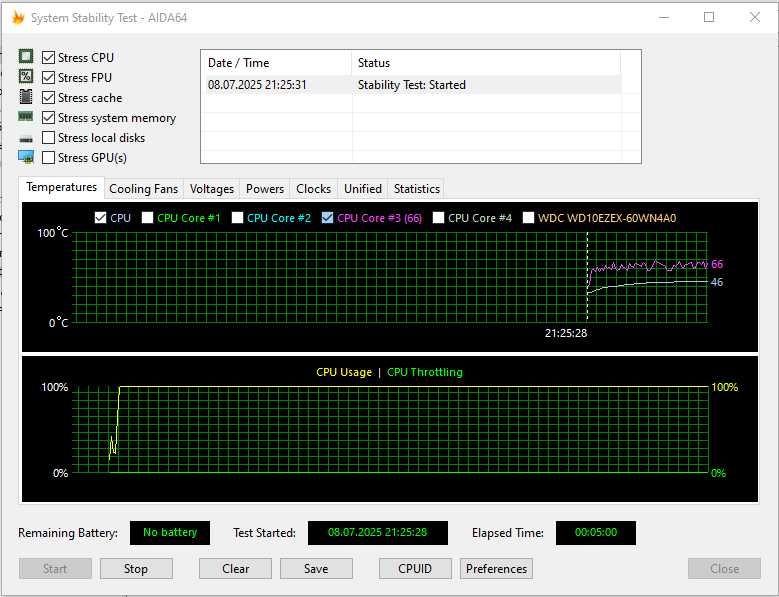Hide CPU line in temperature graph
Screen dimensions: 779x597
100,218
